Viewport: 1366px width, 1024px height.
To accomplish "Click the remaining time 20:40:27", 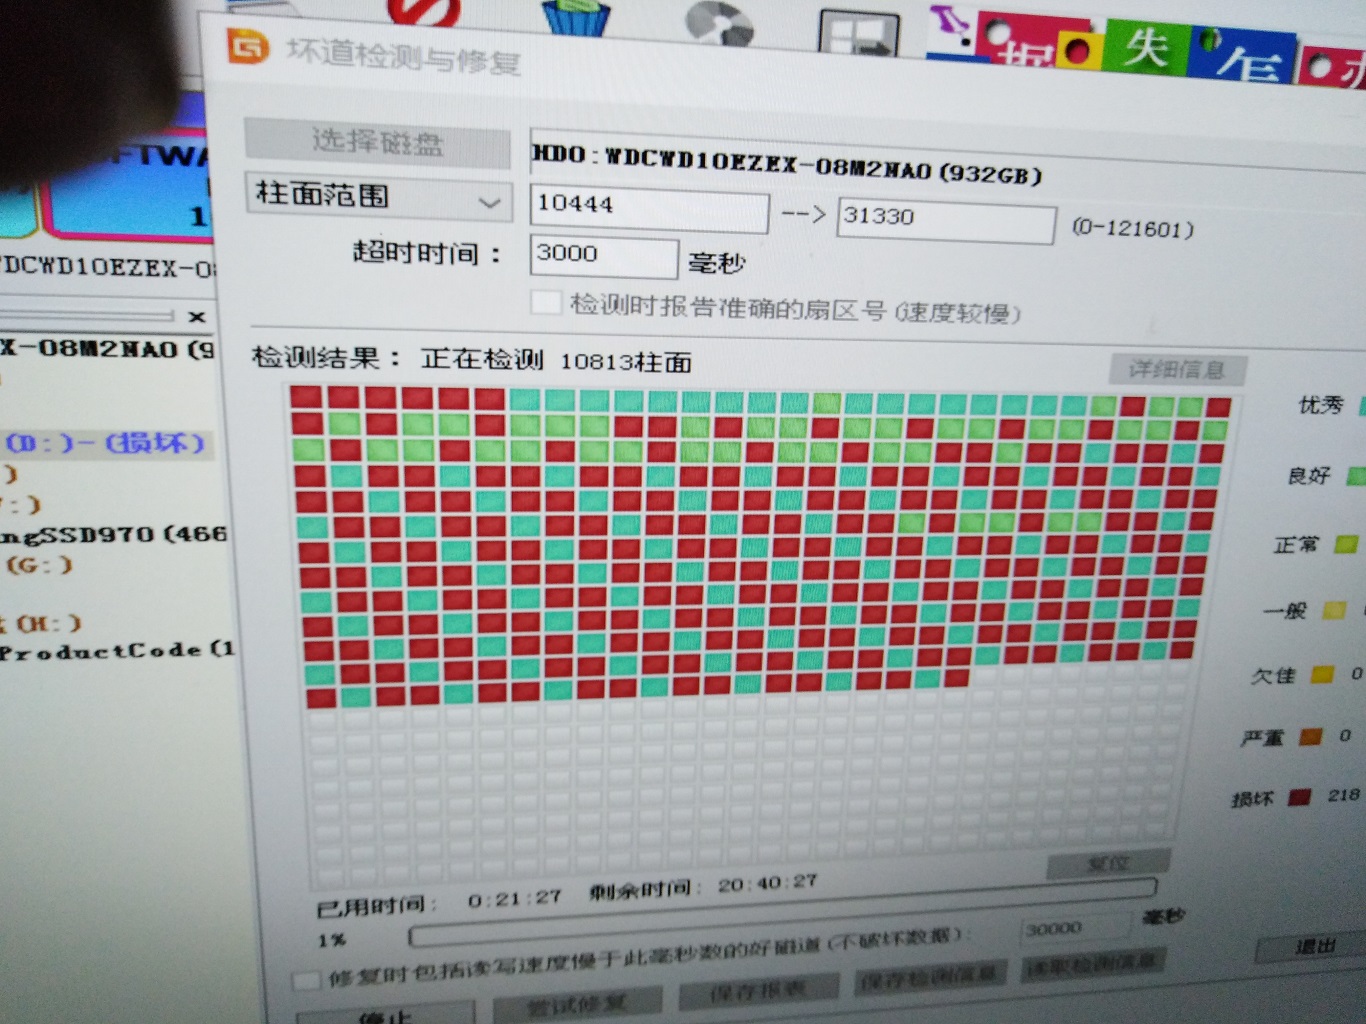I will (768, 884).
